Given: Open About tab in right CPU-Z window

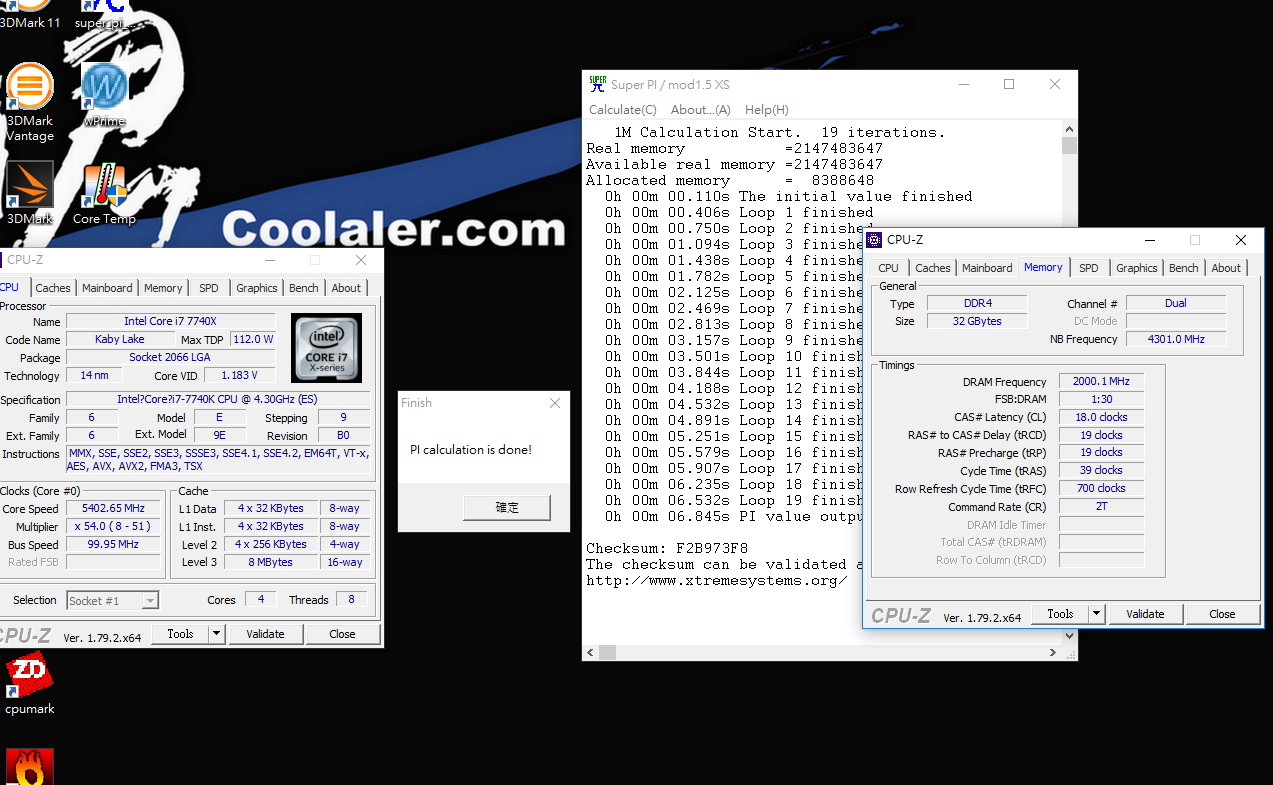Looking at the screenshot, I should 1226,268.
